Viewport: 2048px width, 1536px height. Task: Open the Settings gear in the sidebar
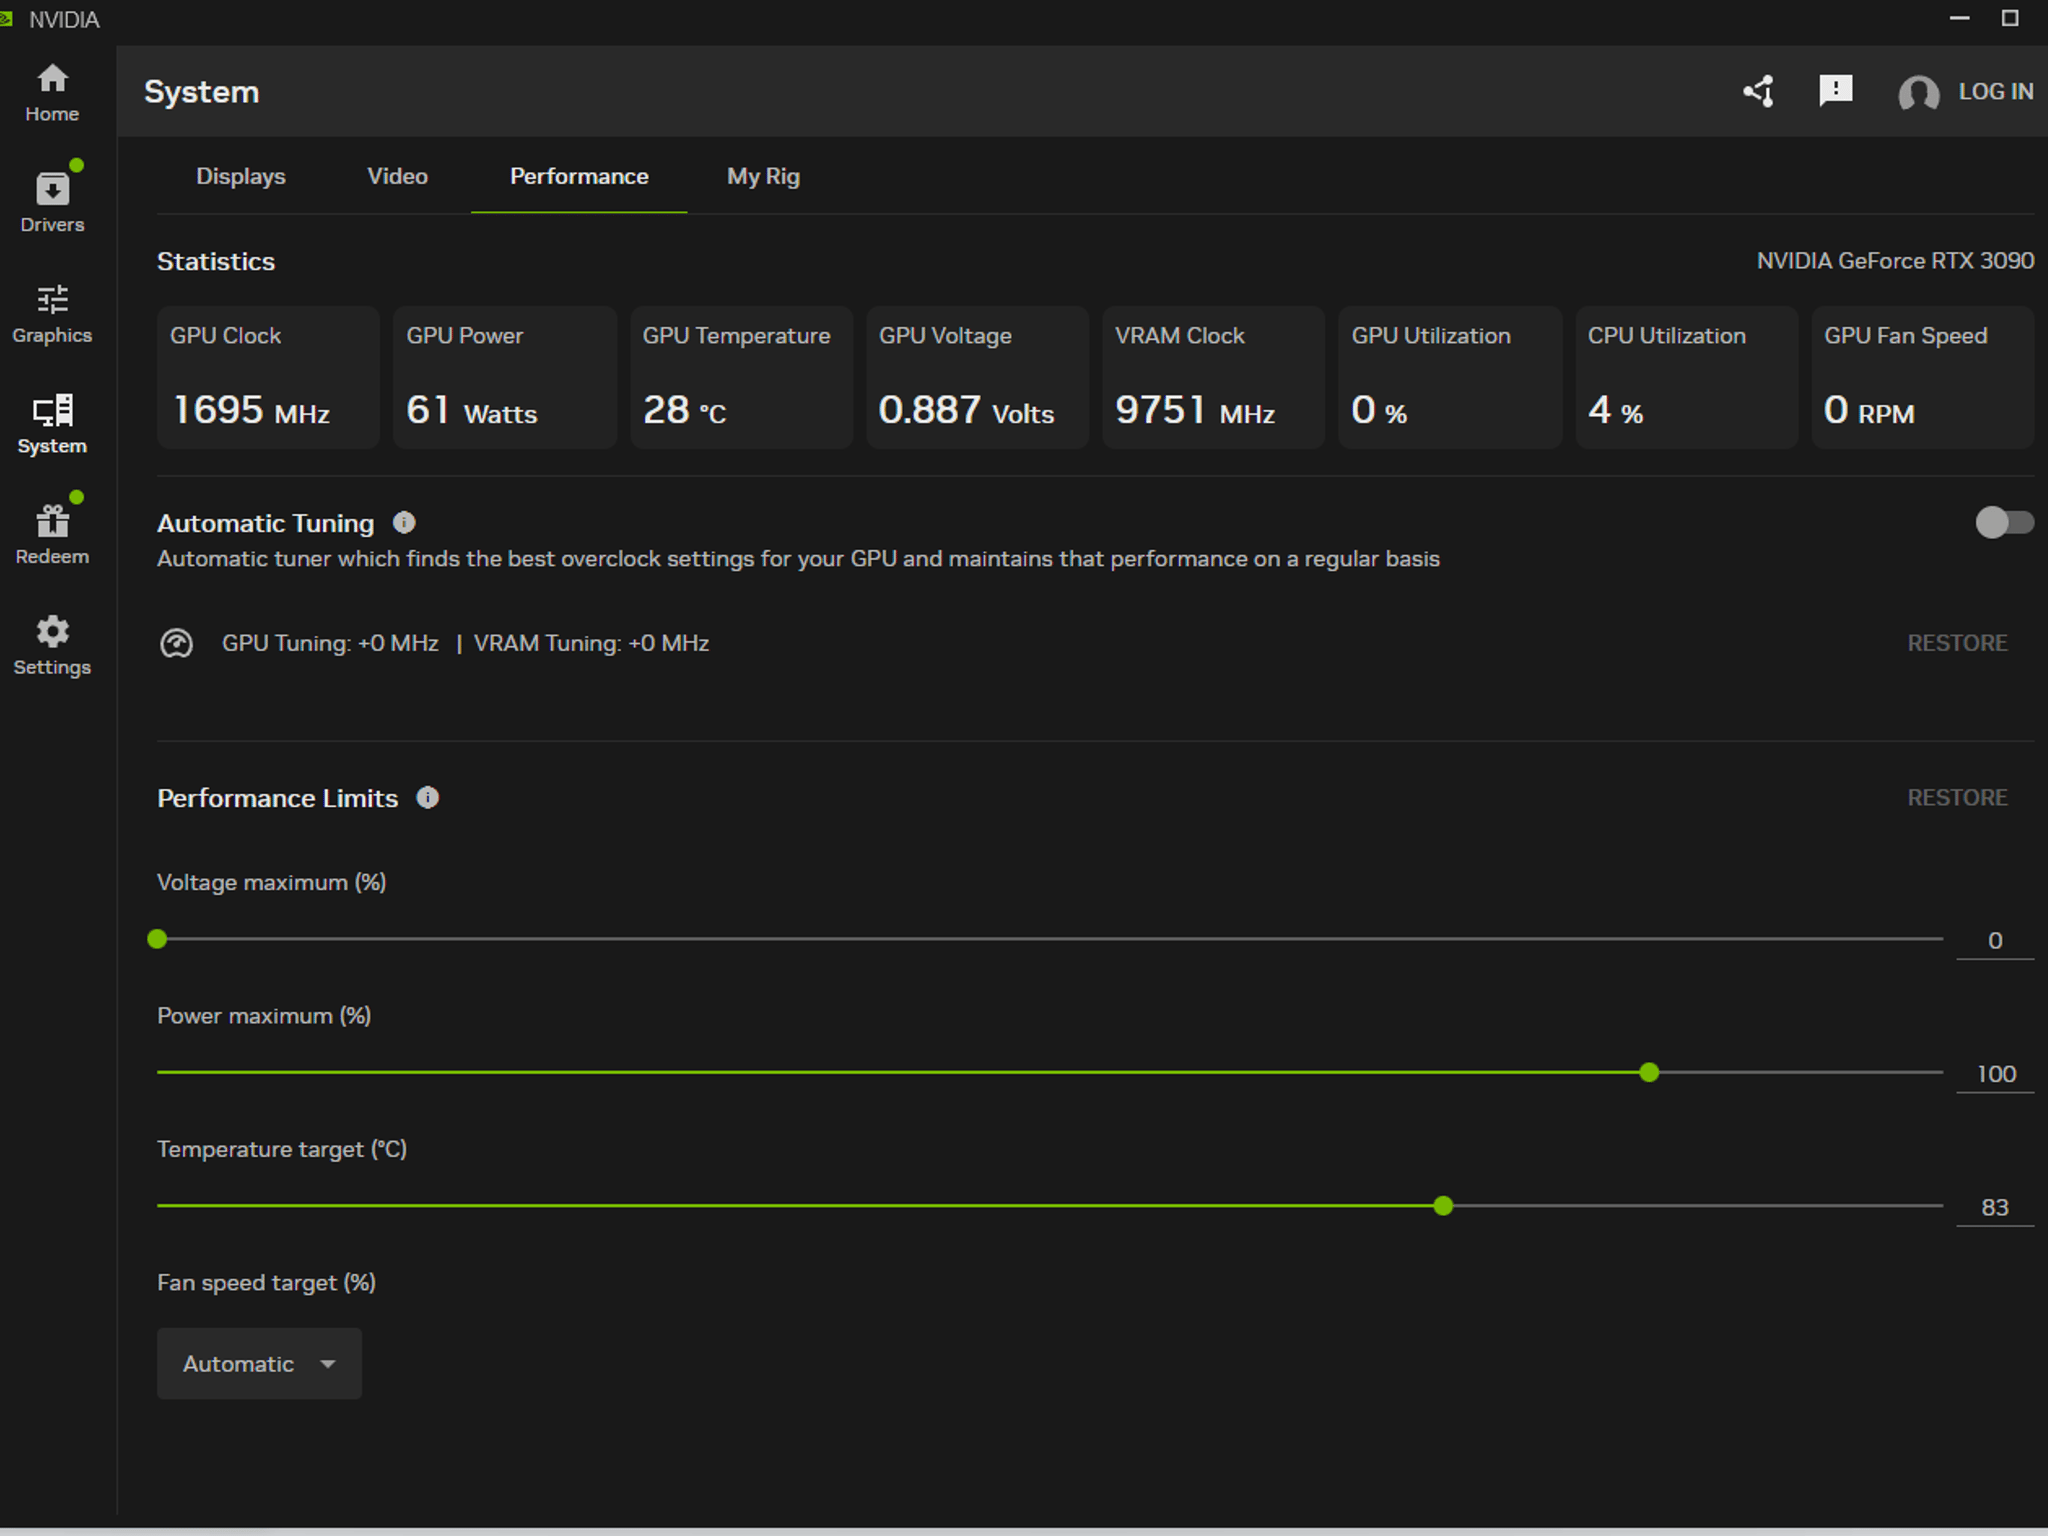[52, 645]
